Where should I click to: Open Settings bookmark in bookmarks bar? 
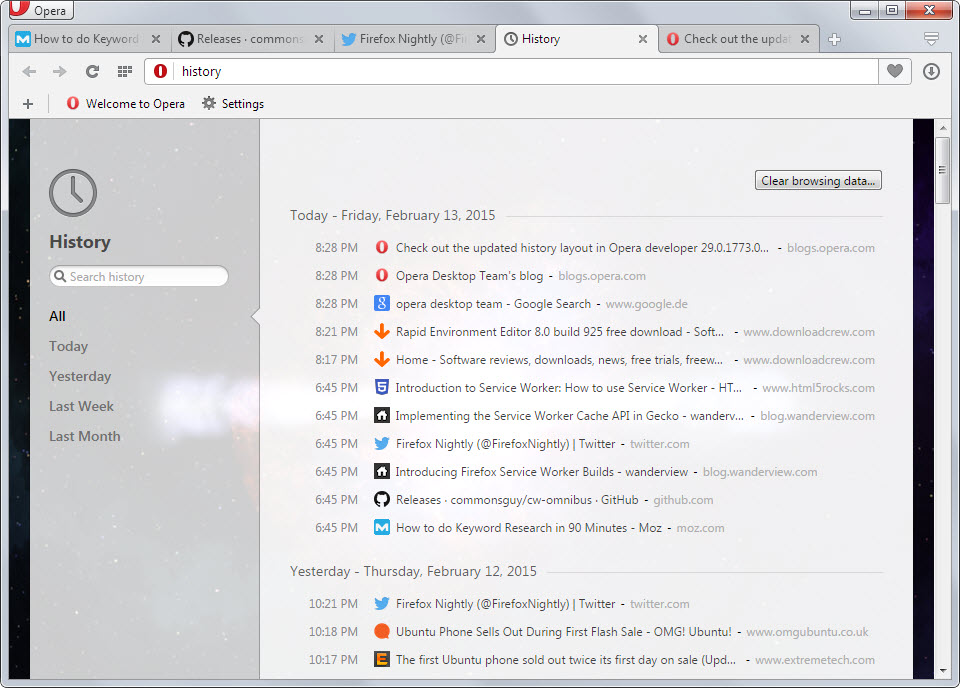point(233,104)
